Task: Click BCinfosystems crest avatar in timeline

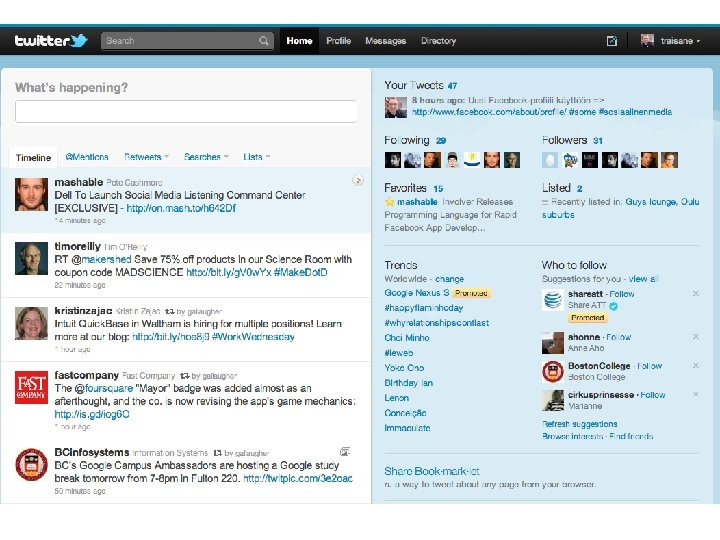Action: pos(31,464)
